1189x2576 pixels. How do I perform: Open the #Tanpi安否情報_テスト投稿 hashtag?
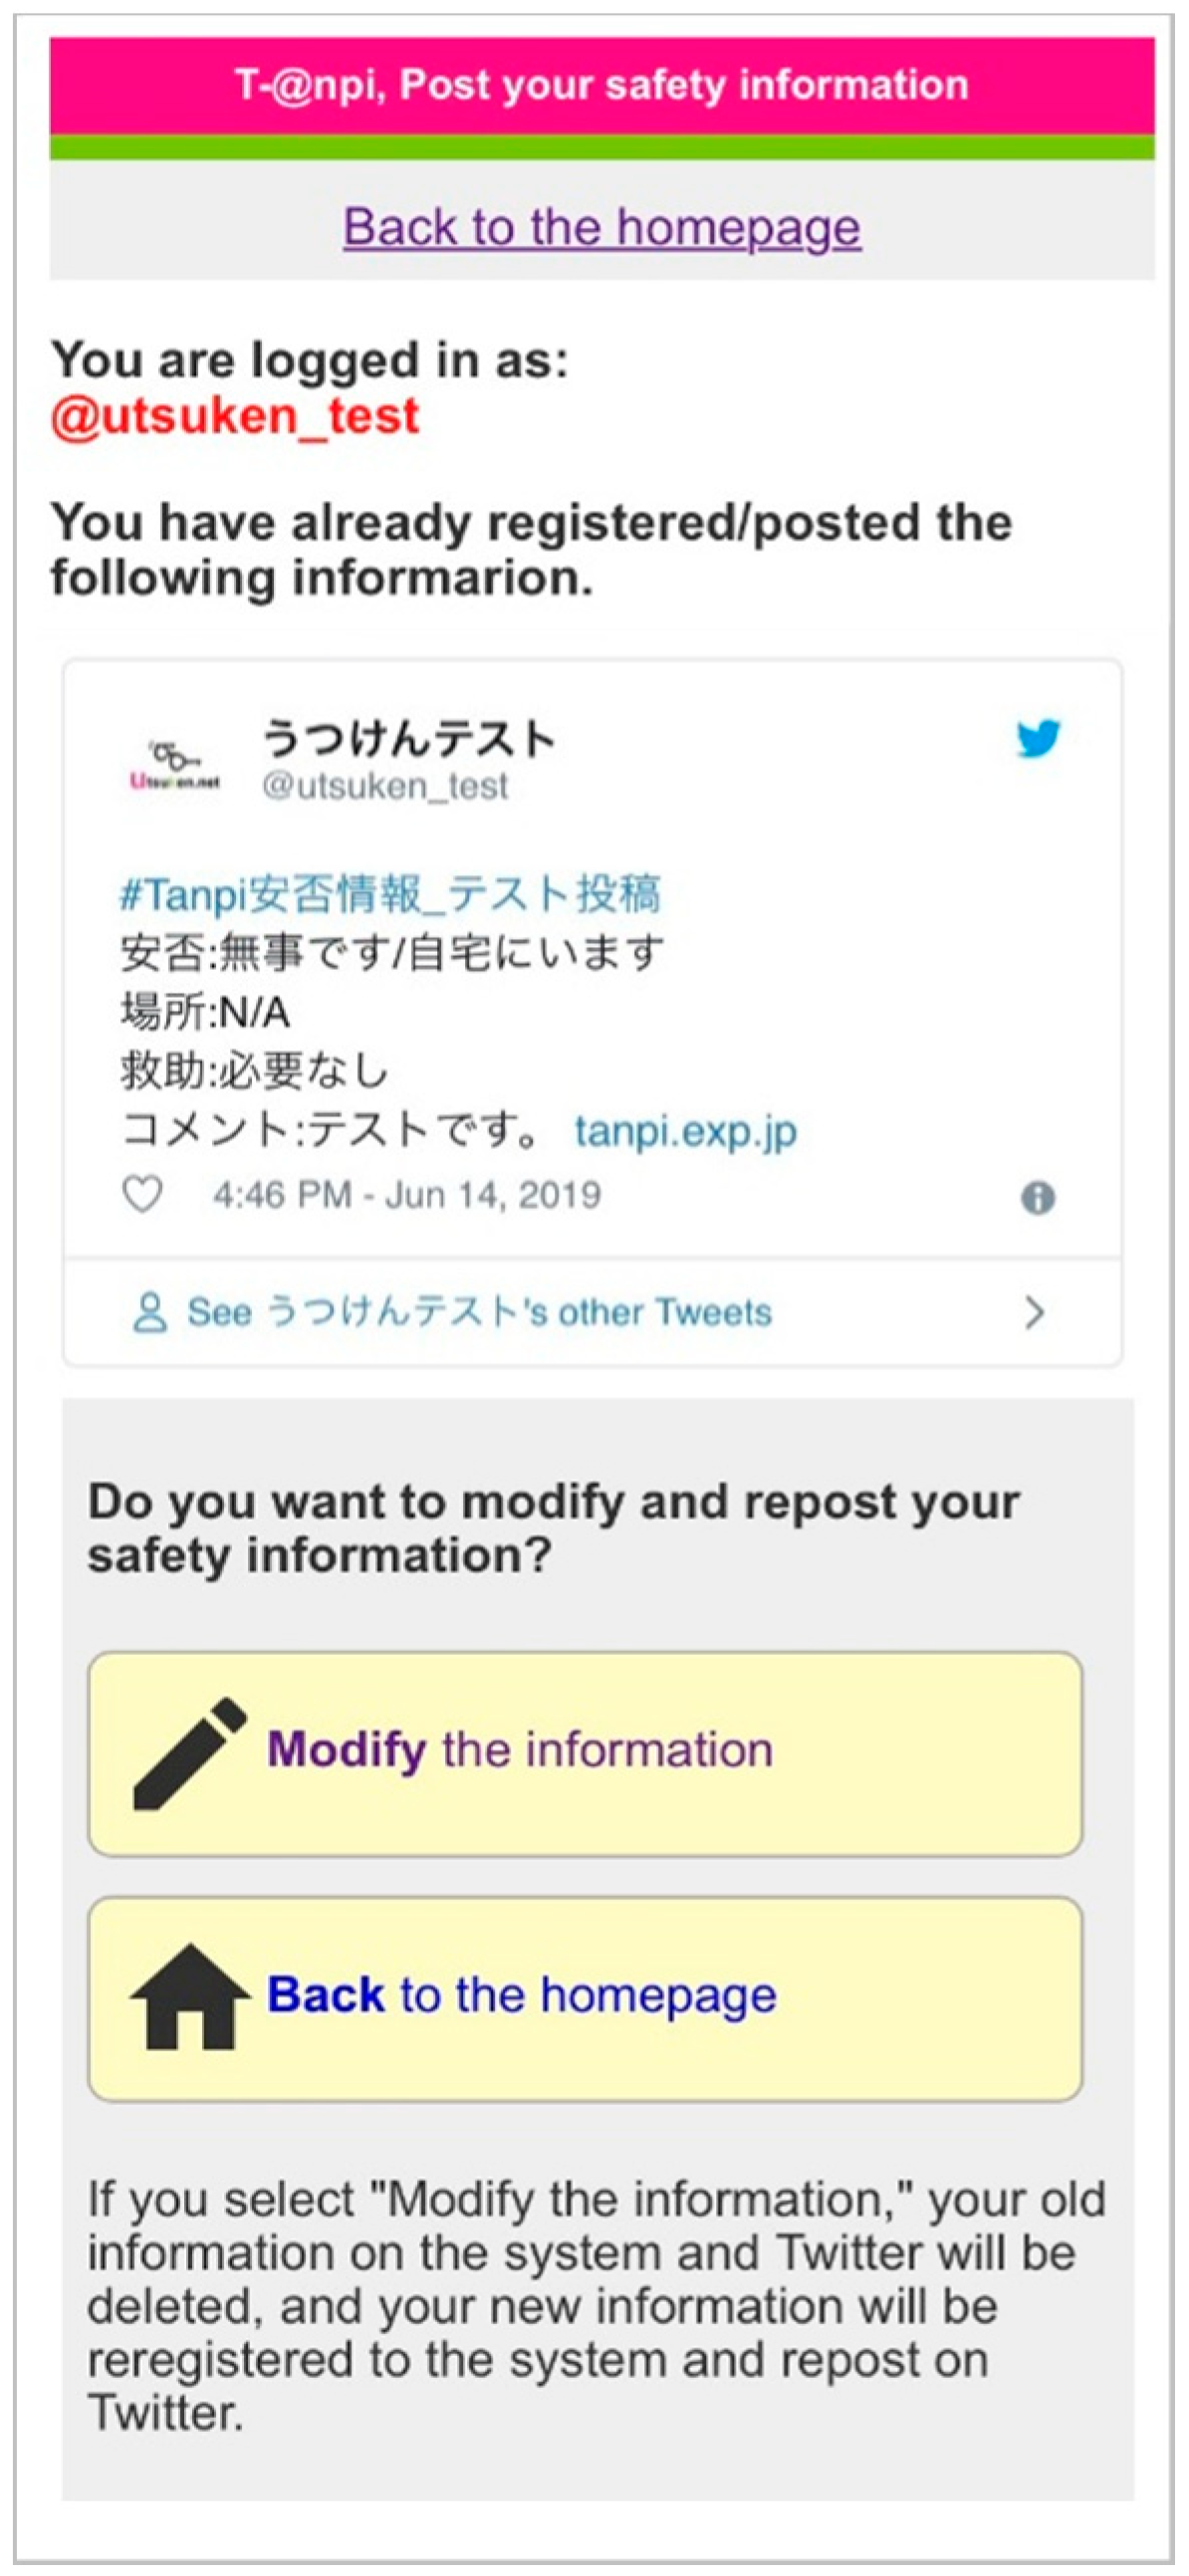click(x=390, y=894)
